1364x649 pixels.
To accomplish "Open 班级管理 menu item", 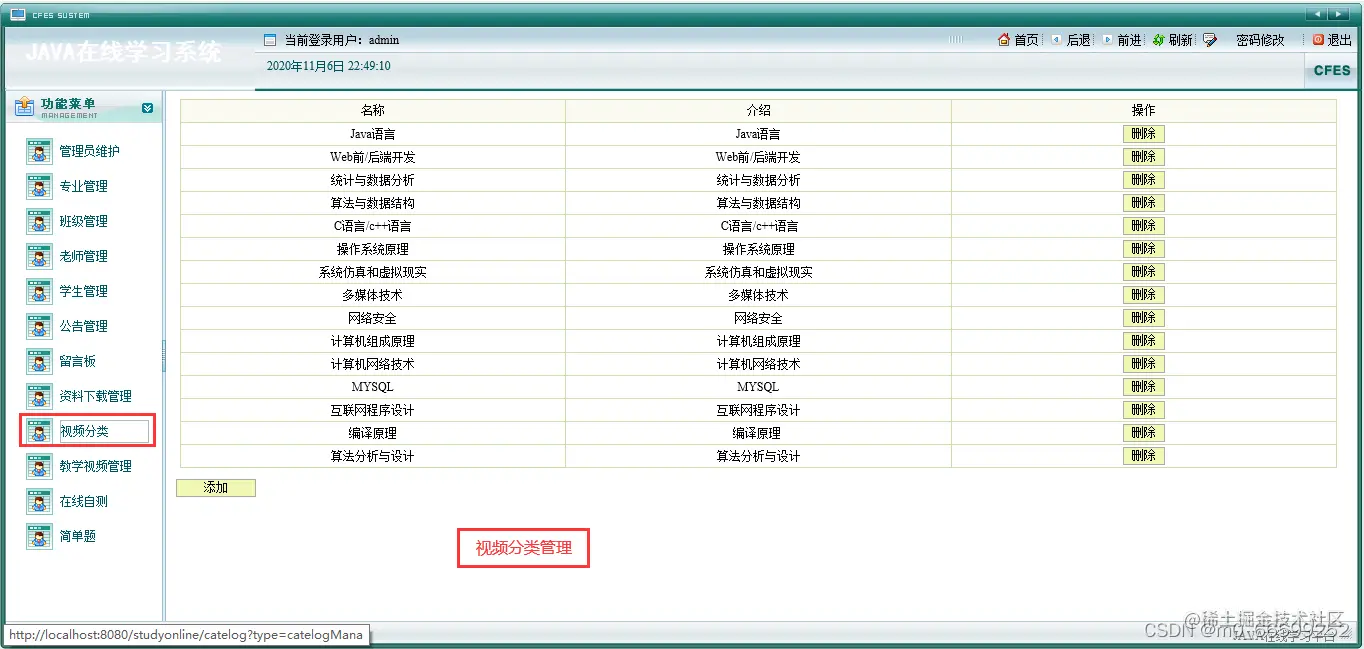I will [84, 221].
